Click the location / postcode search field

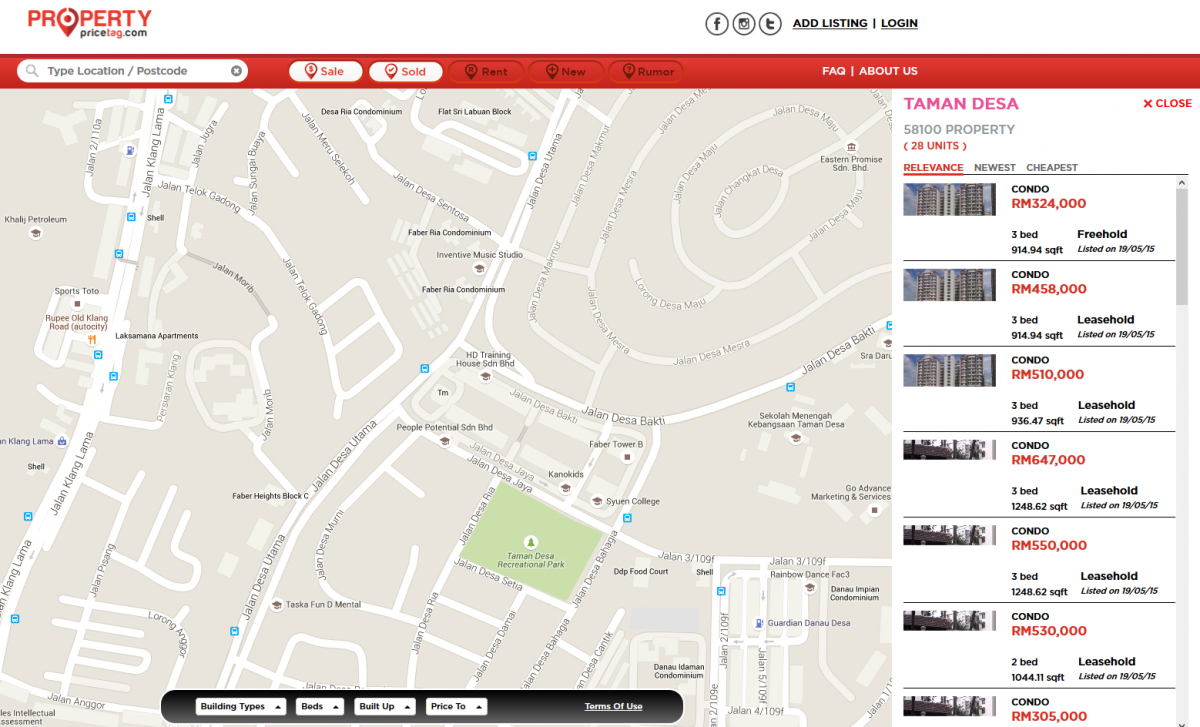tap(132, 71)
